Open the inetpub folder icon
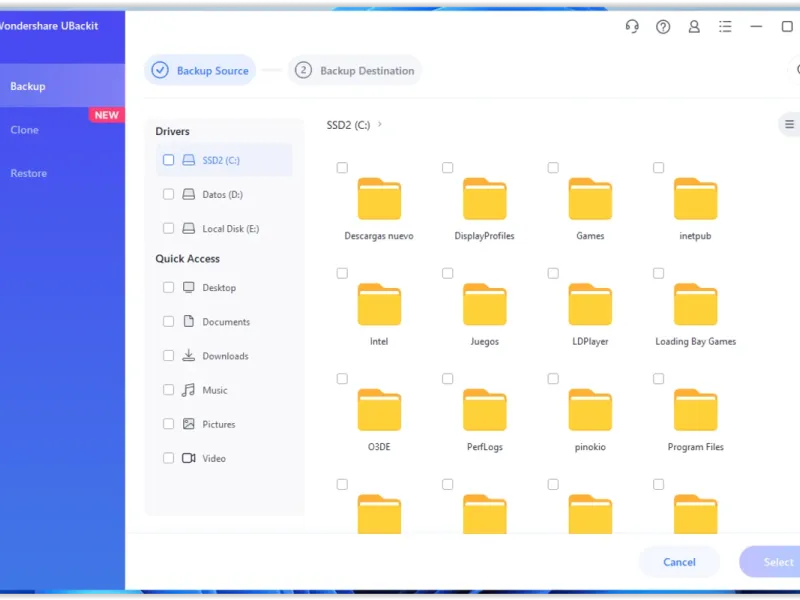The image size is (800, 600). click(695, 199)
